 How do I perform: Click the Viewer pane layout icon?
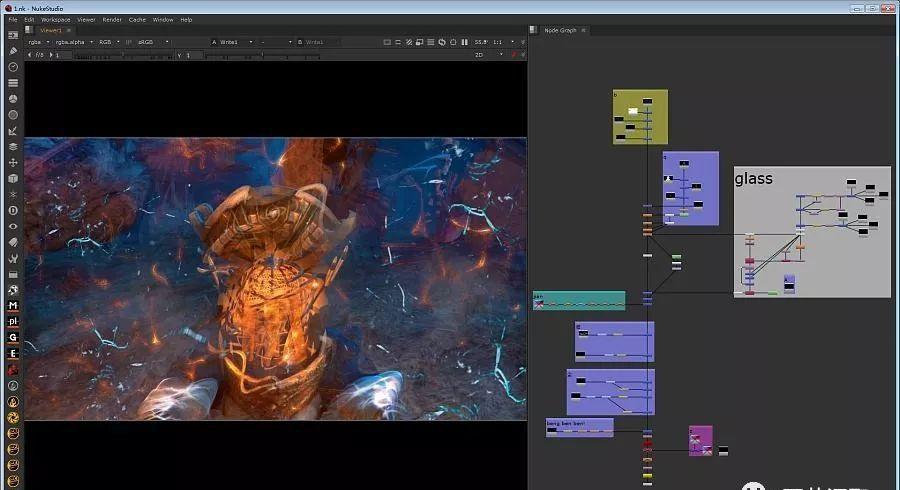click(x=29, y=30)
